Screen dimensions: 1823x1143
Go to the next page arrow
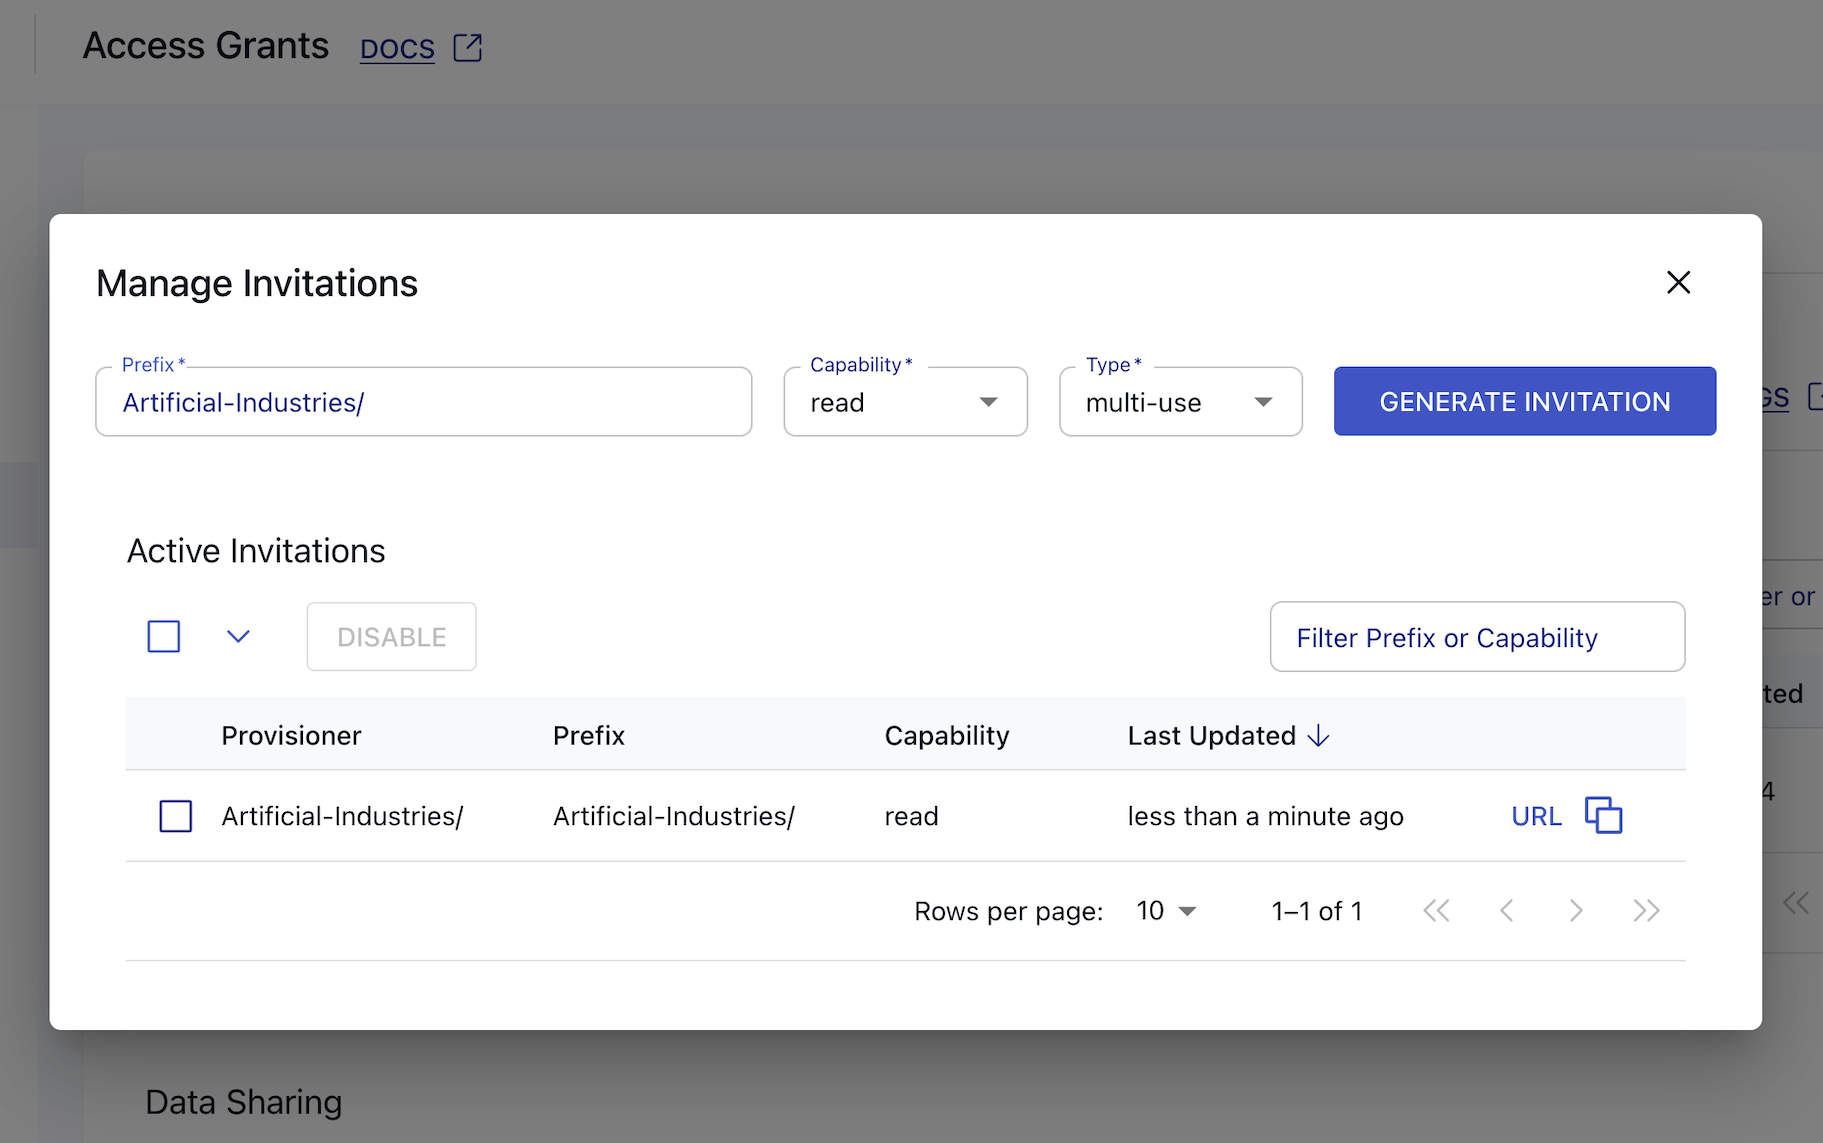click(1576, 910)
